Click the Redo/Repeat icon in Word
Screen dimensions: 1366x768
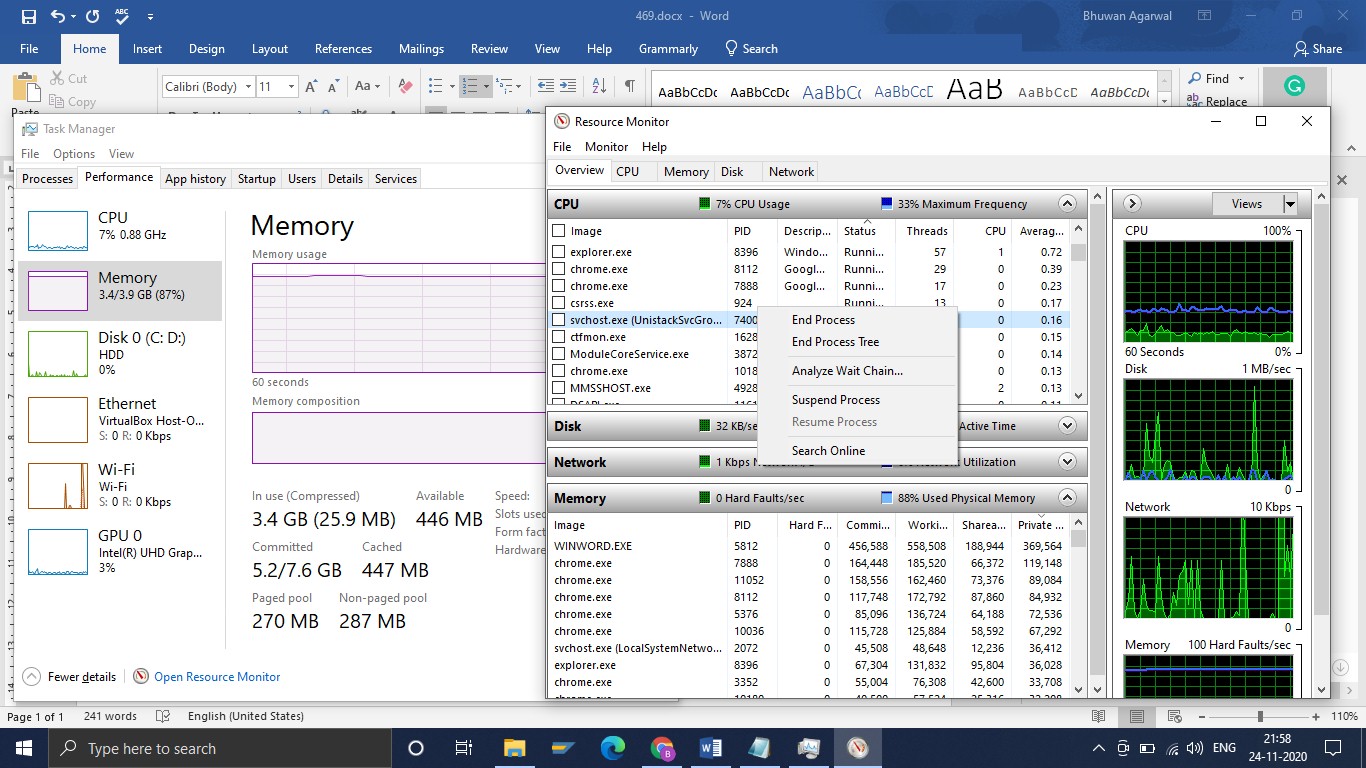92,16
